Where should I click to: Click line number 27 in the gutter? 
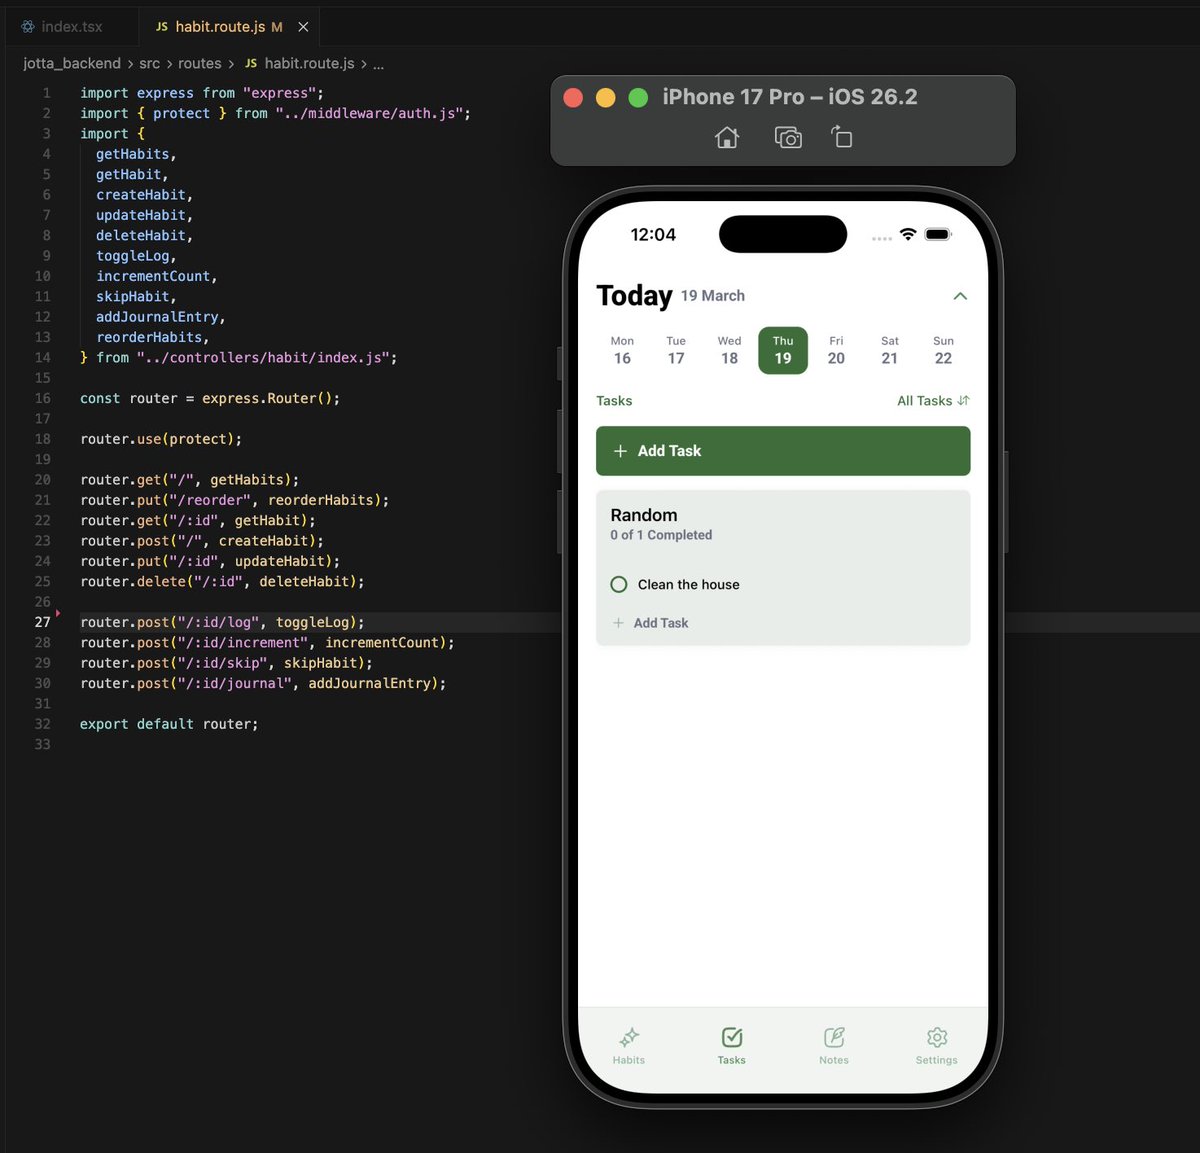42,622
